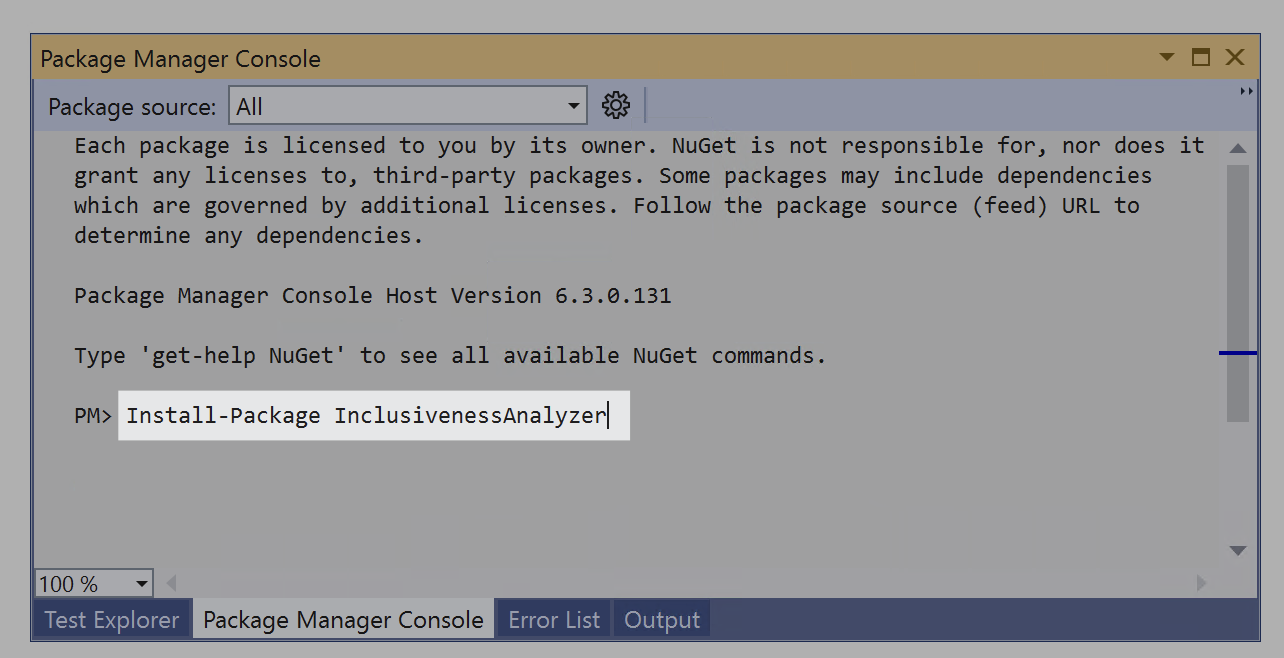The height and width of the screenshot is (658, 1284).
Task: Click the Package source combo box showing All
Action: click(x=408, y=106)
